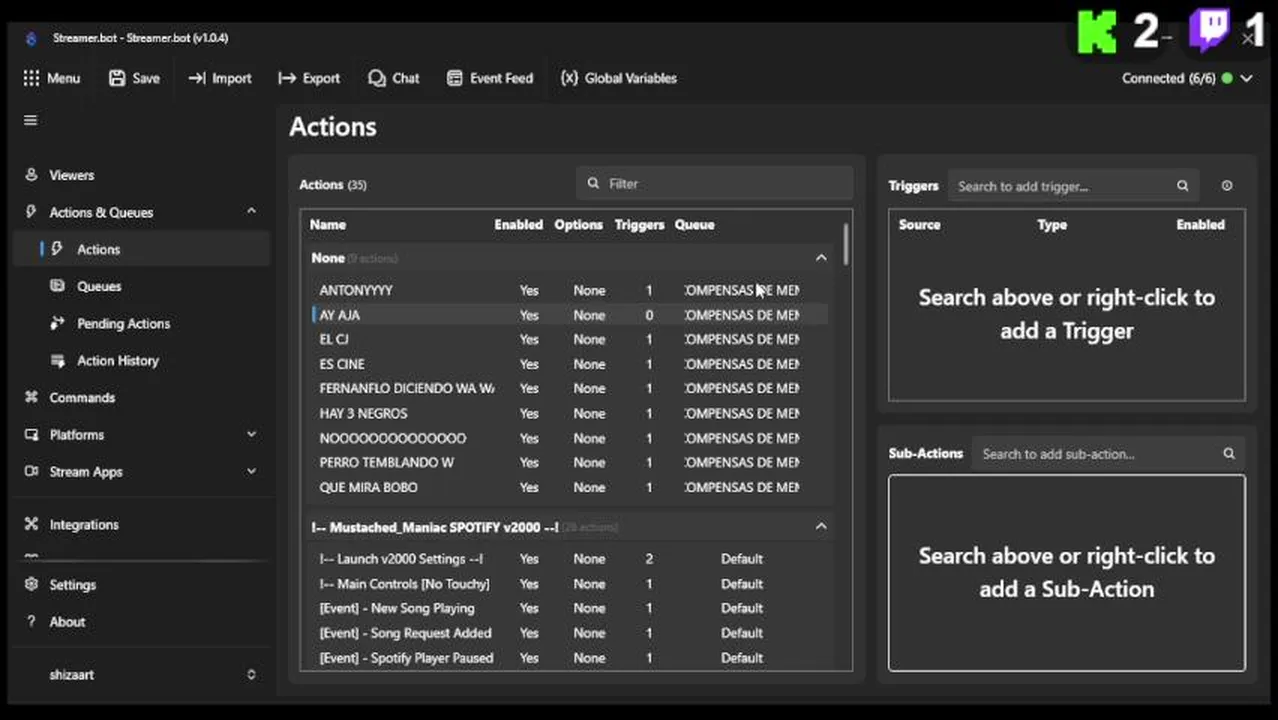Sort actions by Options column header
This screenshot has width=1278, height=720.
point(578,225)
